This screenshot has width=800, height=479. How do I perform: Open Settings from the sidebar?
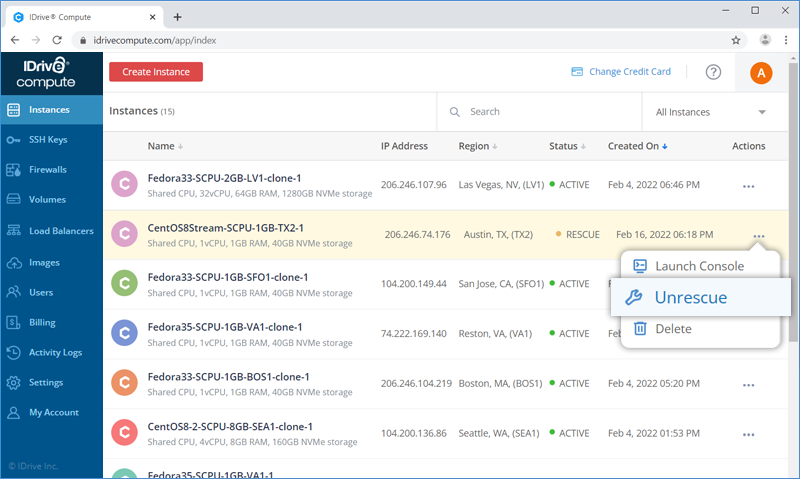click(x=51, y=383)
